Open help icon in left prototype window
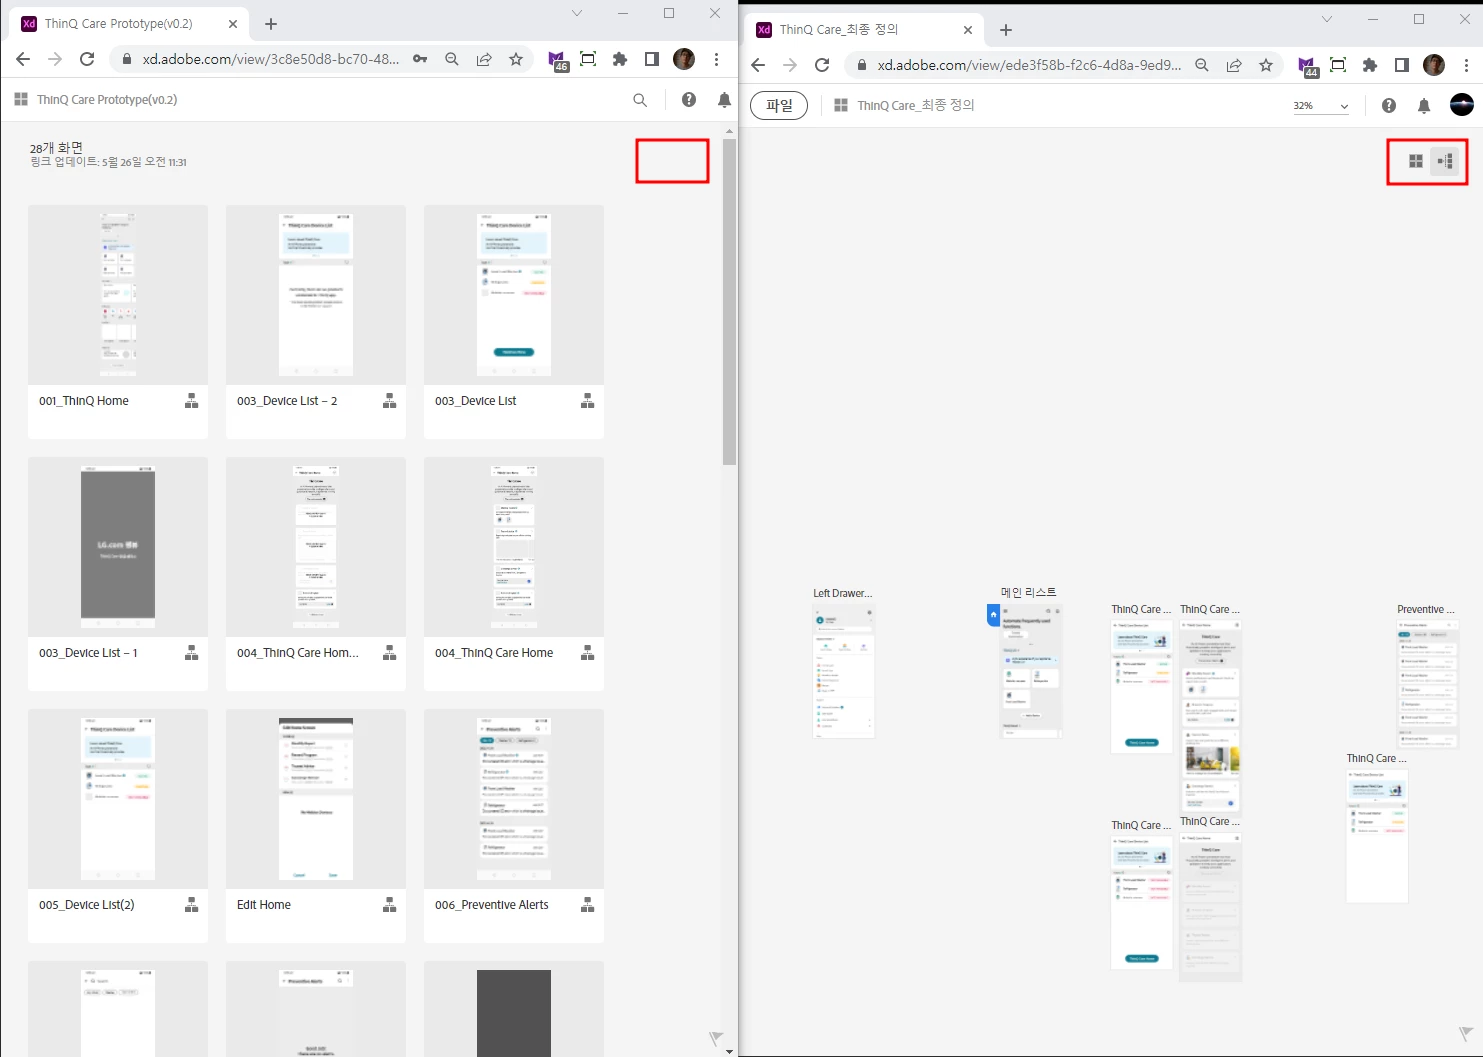Screen dimensions: 1483x1057 pyautogui.click(x=689, y=99)
